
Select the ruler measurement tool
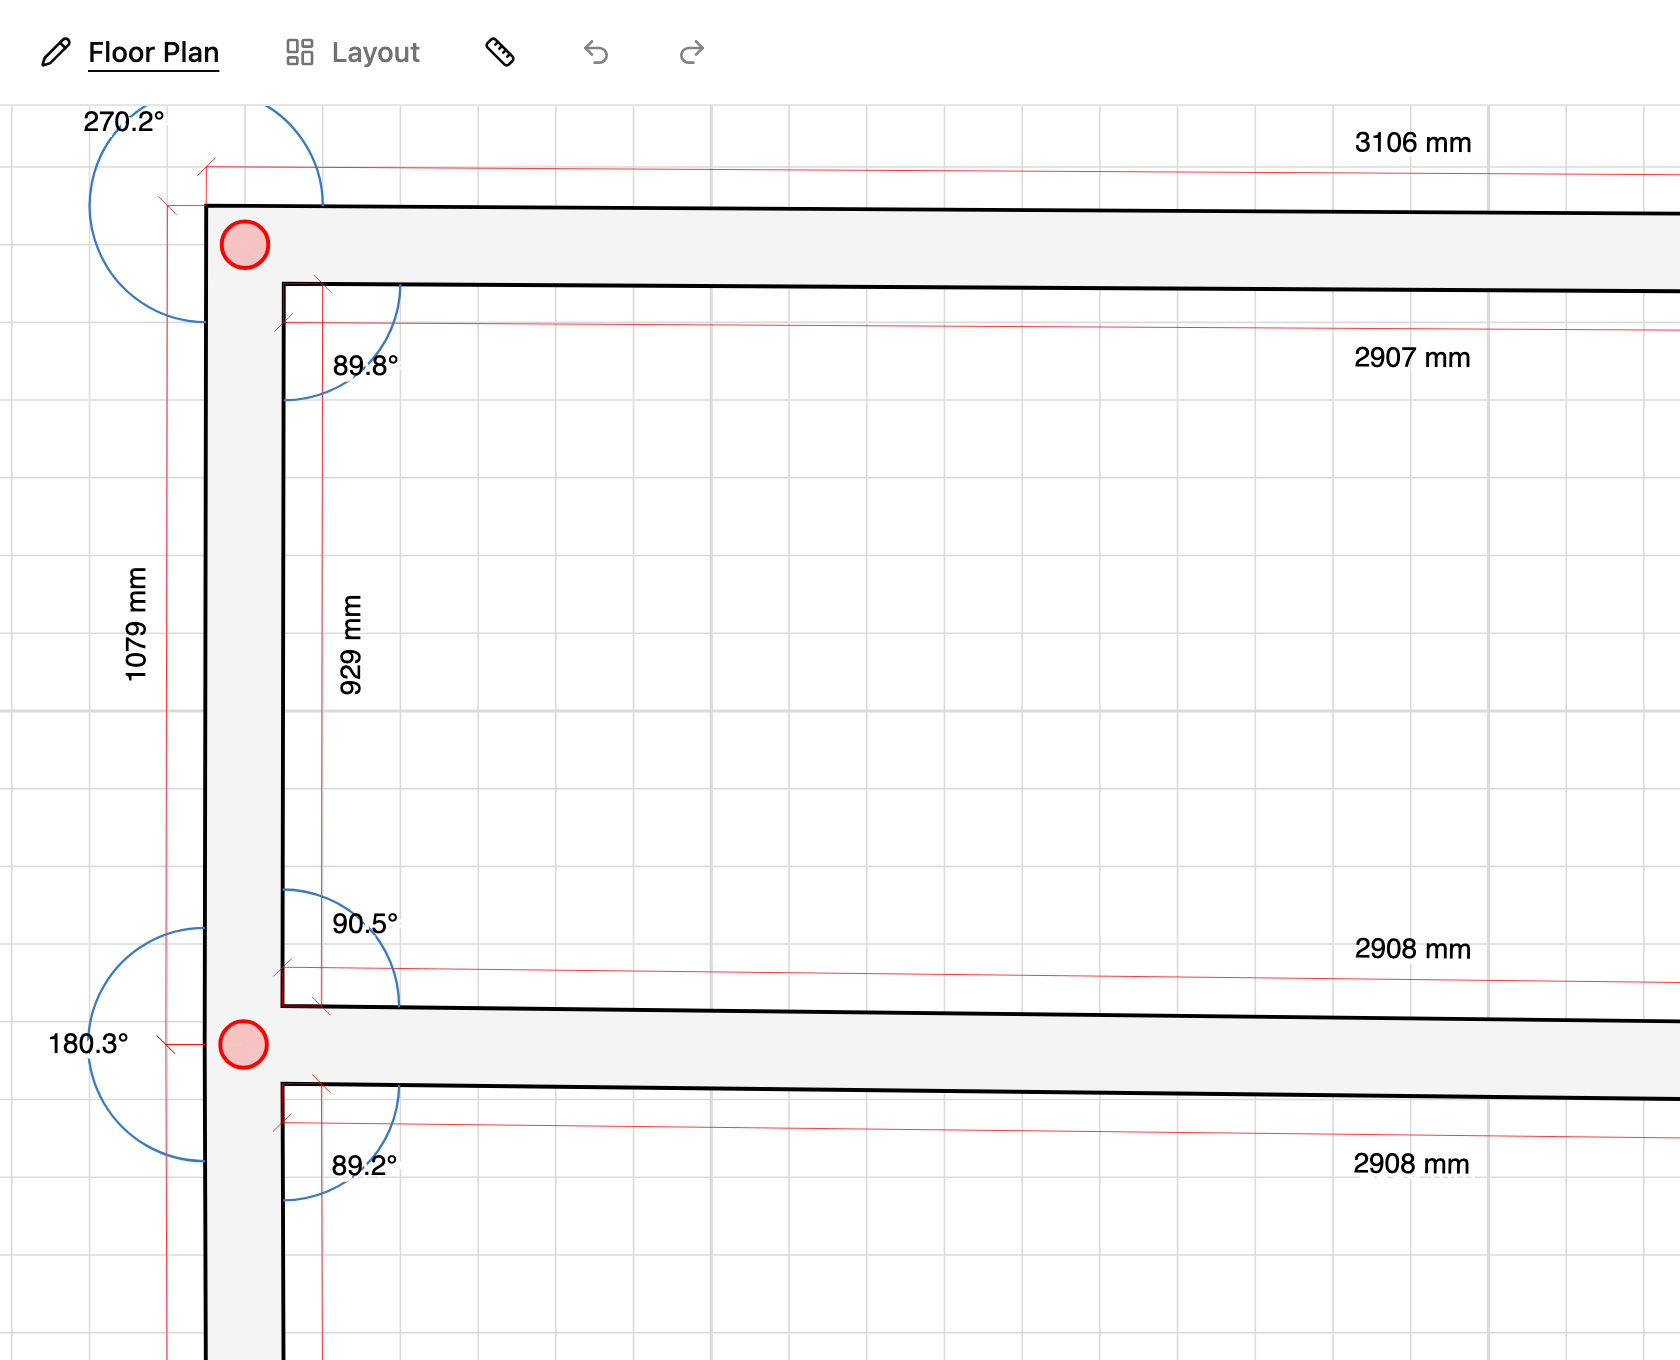pos(500,52)
